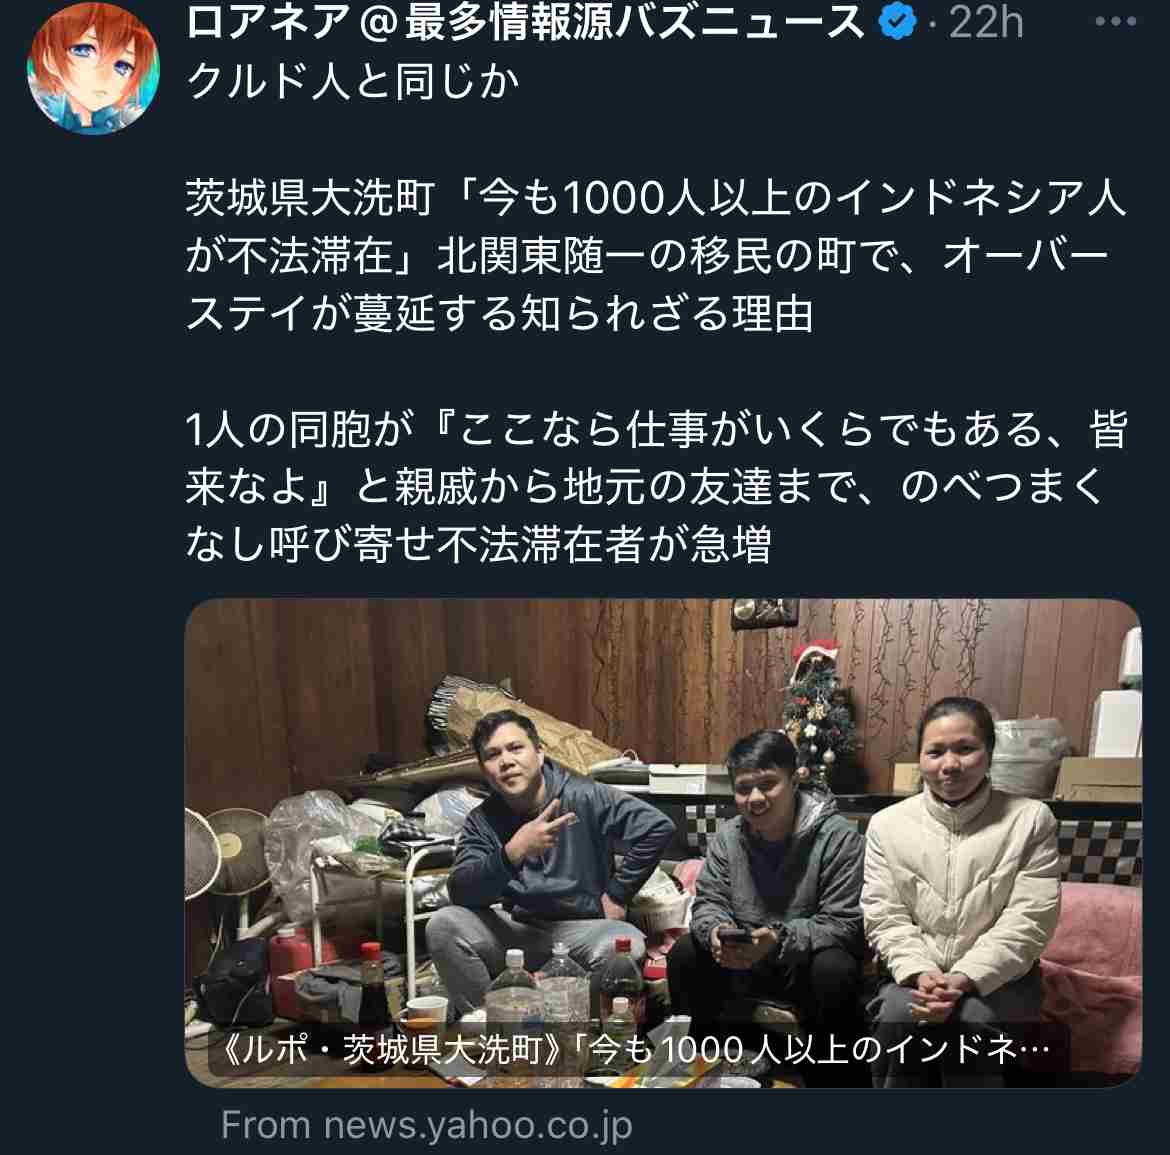Screen dimensions: 1170x1155
Task: Open the three-dot more options menu
Action: tap(1116, 22)
